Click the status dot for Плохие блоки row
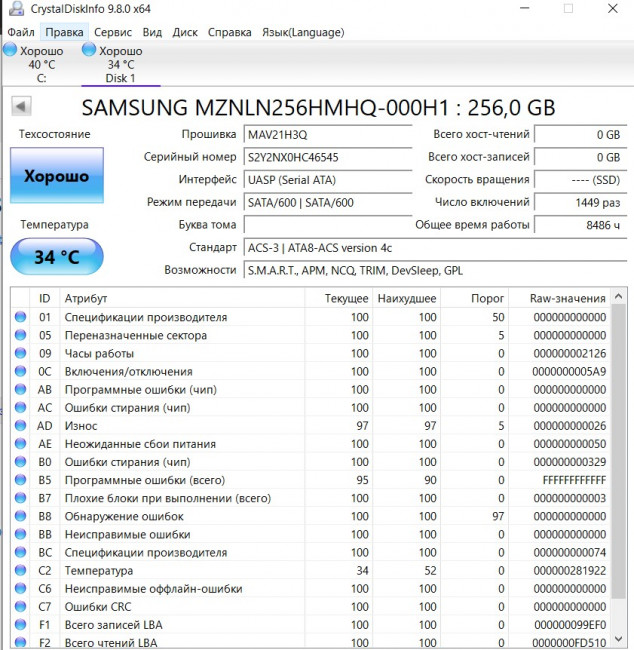Image resolution: width=634 pixels, height=650 pixels. [x=20, y=498]
